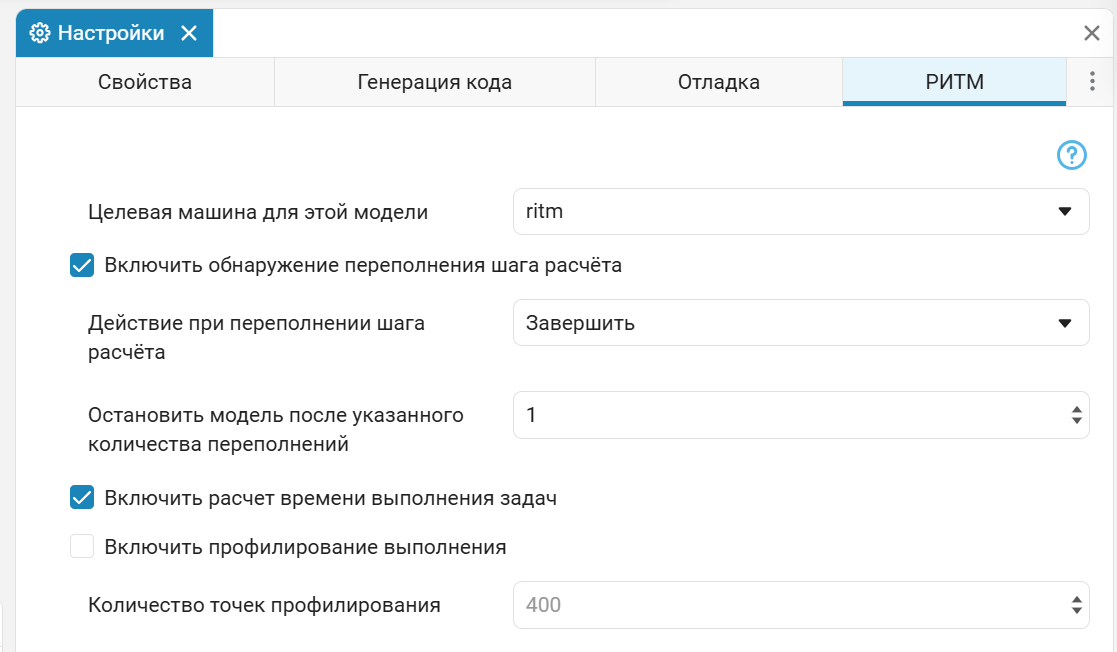1117x652 pixels.
Task: Click the gear icon on Настройки tab
Action: [39, 32]
